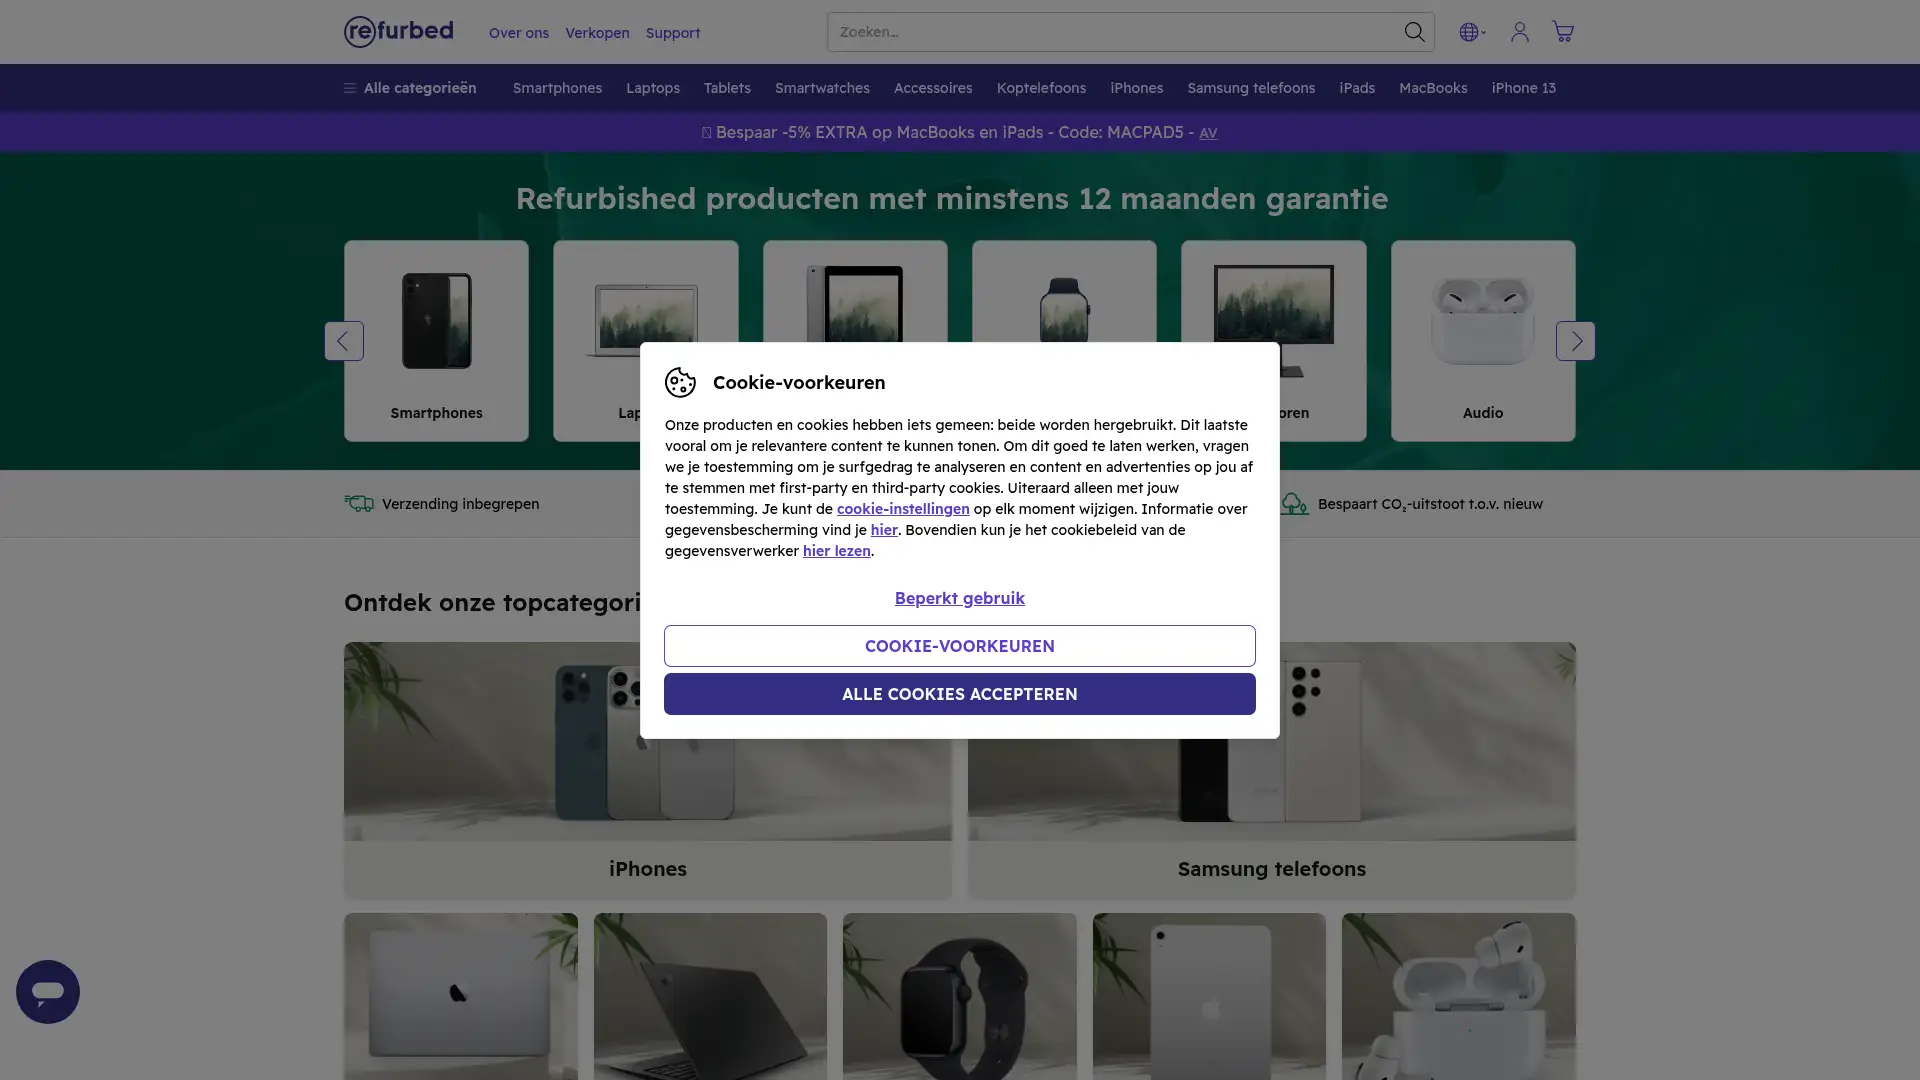The width and height of the screenshot is (1920, 1080).
Task: Click ALLE COOKIES ACCEPTEREN
Action: point(959,693)
